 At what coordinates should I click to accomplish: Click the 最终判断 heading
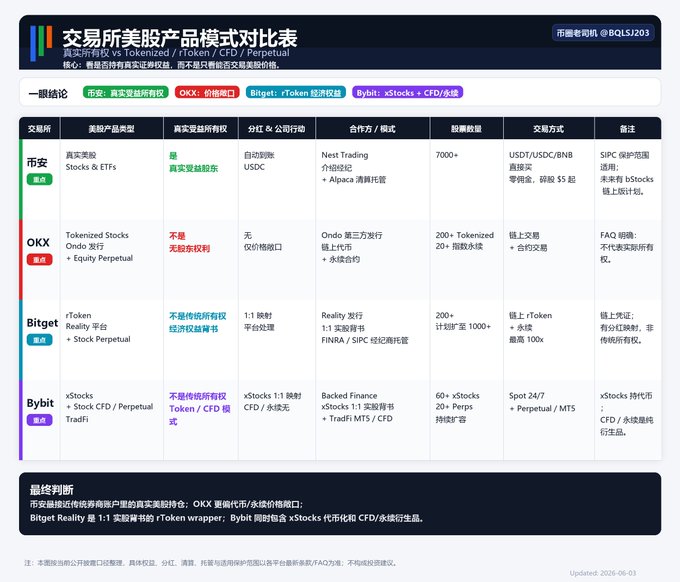point(51,490)
